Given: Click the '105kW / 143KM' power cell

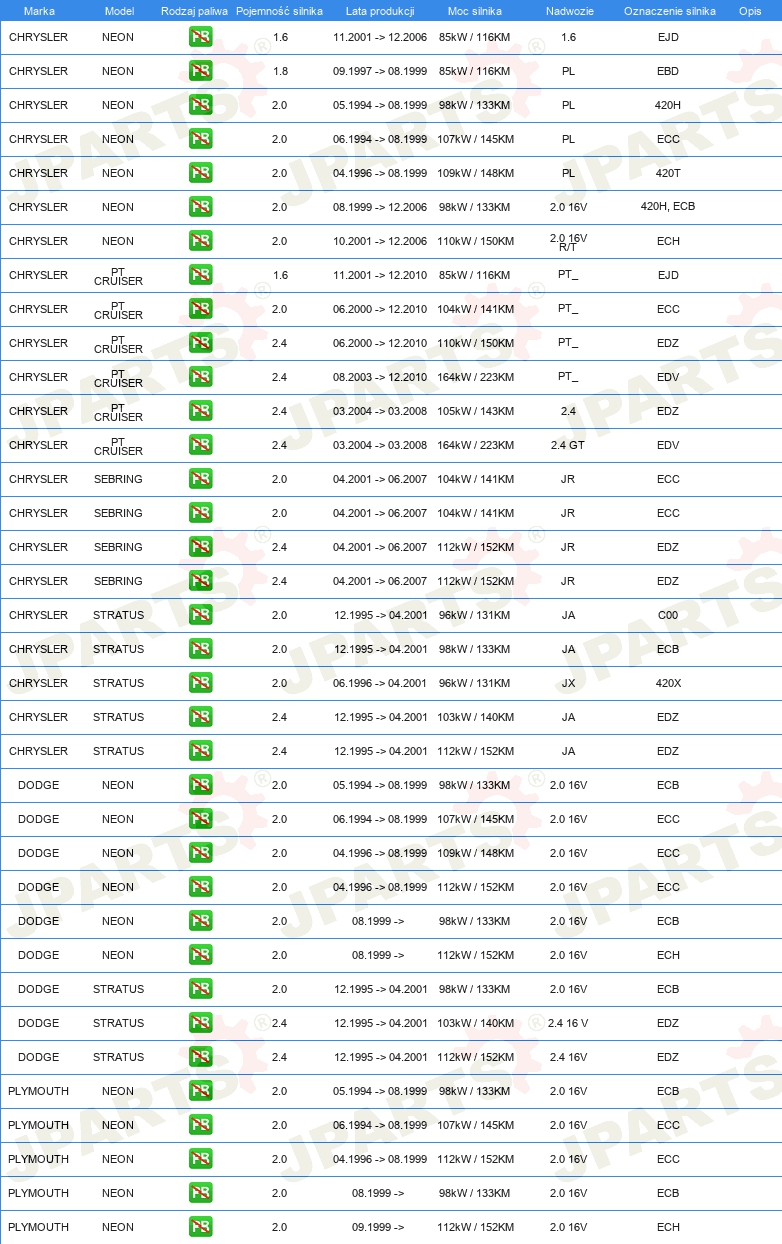Looking at the screenshot, I should coord(475,411).
